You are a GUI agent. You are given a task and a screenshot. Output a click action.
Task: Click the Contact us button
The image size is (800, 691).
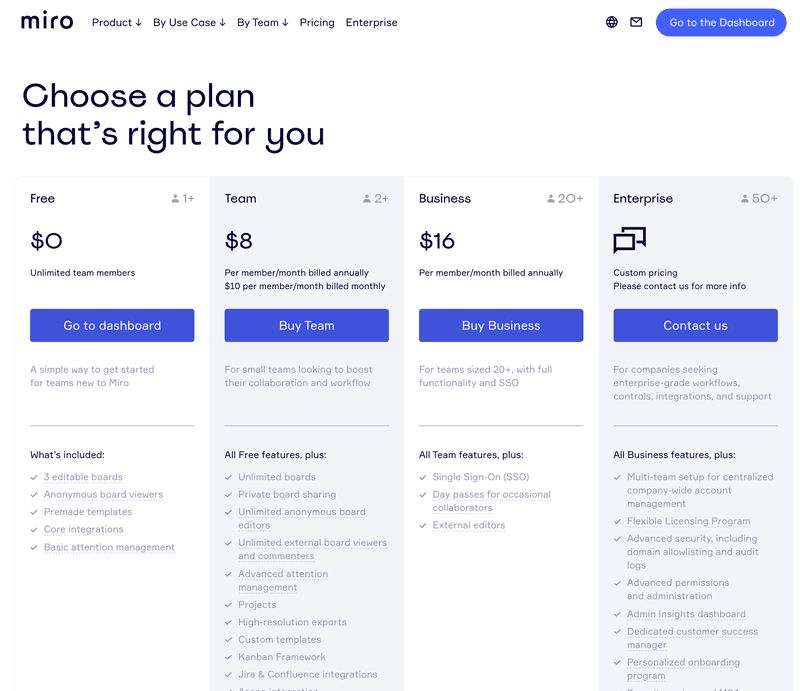pos(695,325)
